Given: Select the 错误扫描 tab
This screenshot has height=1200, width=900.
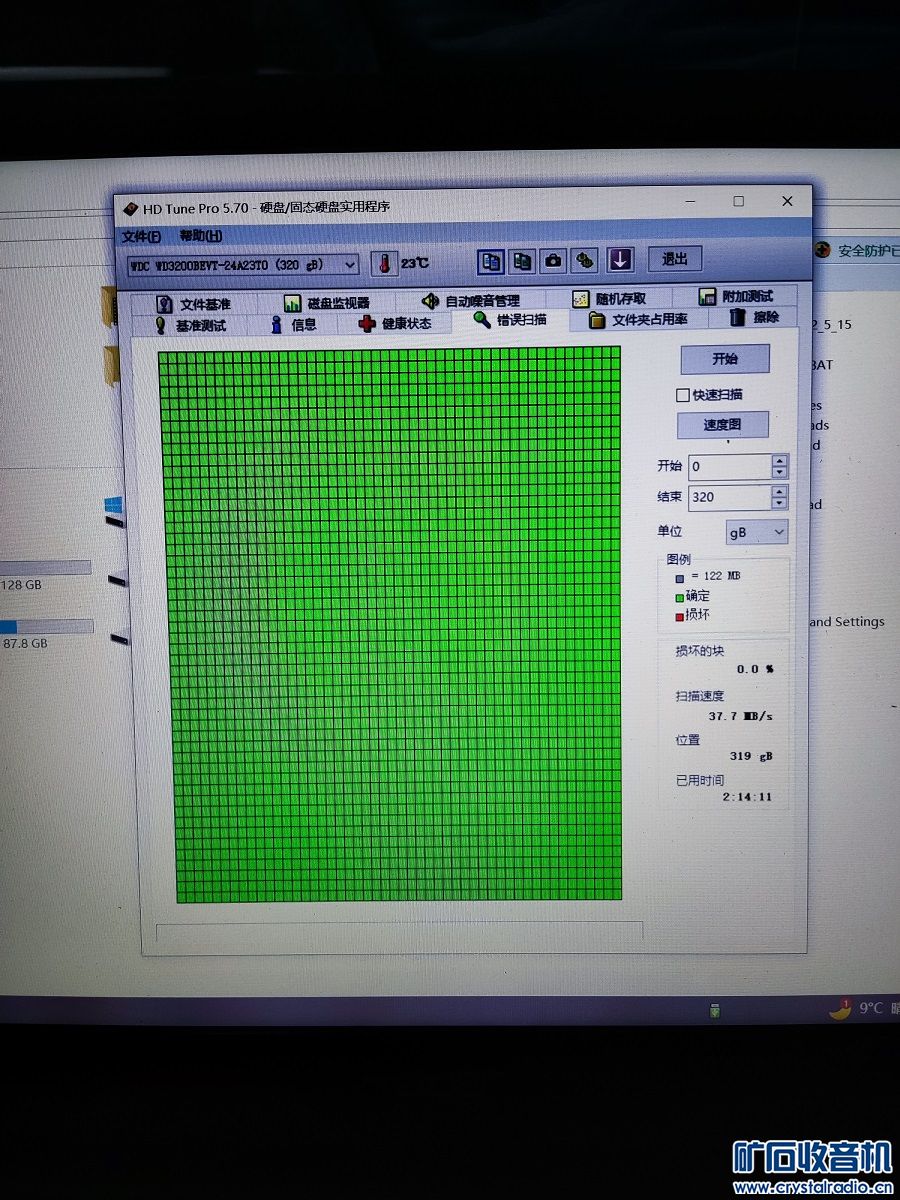Looking at the screenshot, I should 510,320.
